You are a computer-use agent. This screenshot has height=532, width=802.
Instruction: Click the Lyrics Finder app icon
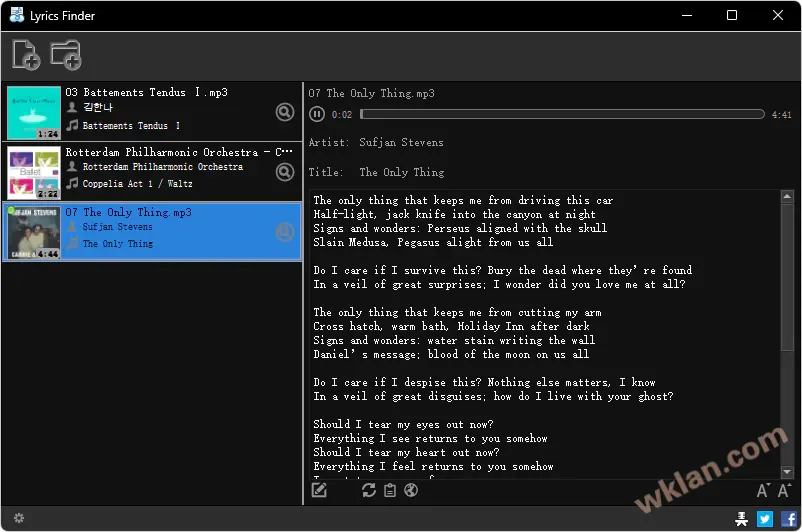click(17, 15)
